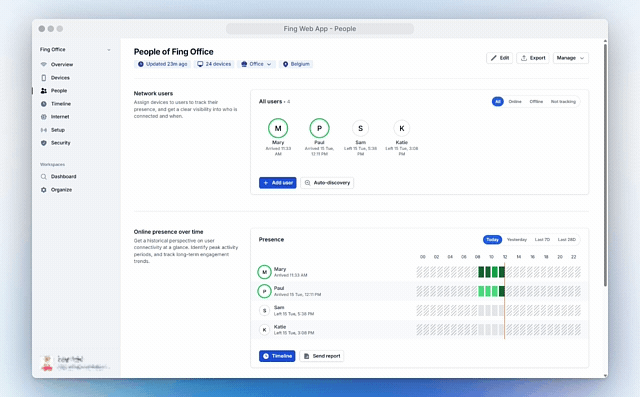Click the Export button
The image size is (640, 397).
point(533,58)
